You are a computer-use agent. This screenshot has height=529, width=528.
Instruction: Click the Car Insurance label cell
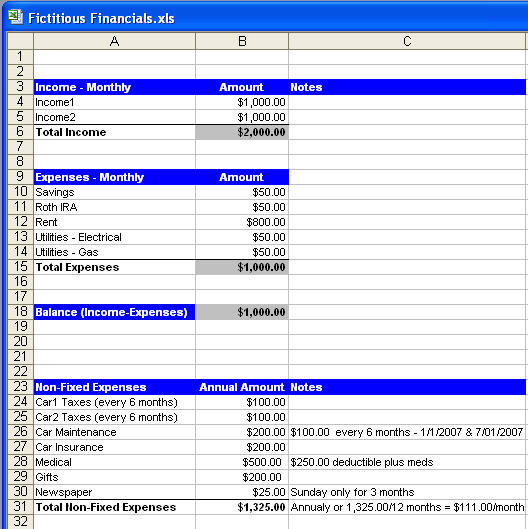[x=114, y=447]
